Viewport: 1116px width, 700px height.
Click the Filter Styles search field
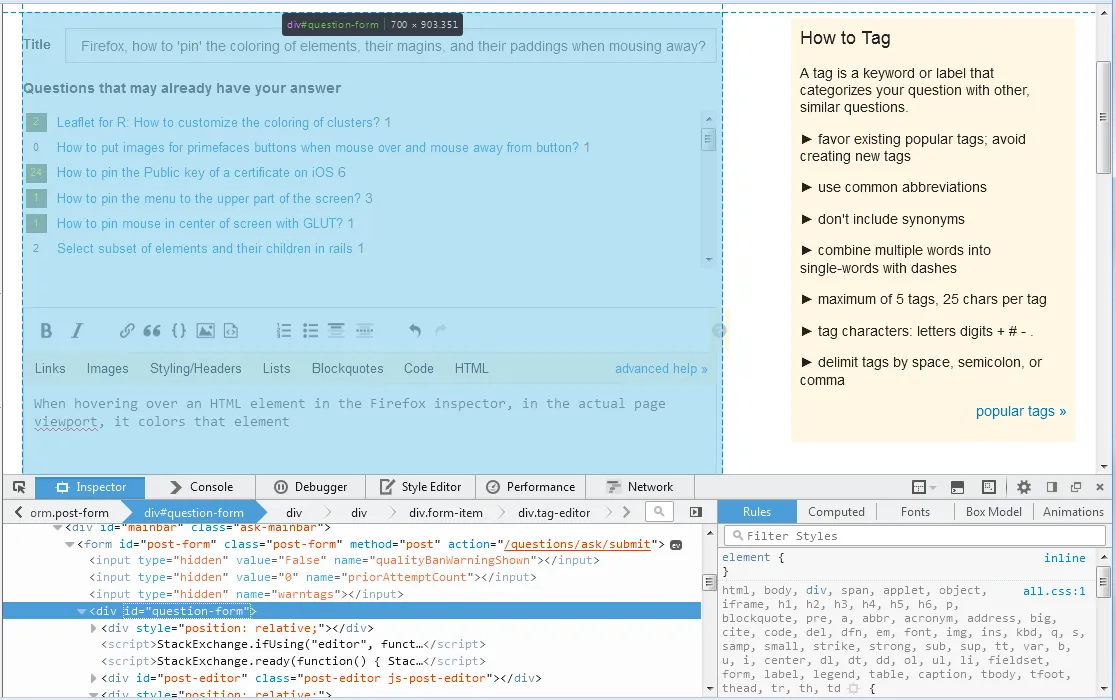pyautogui.click(x=915, y=536)
